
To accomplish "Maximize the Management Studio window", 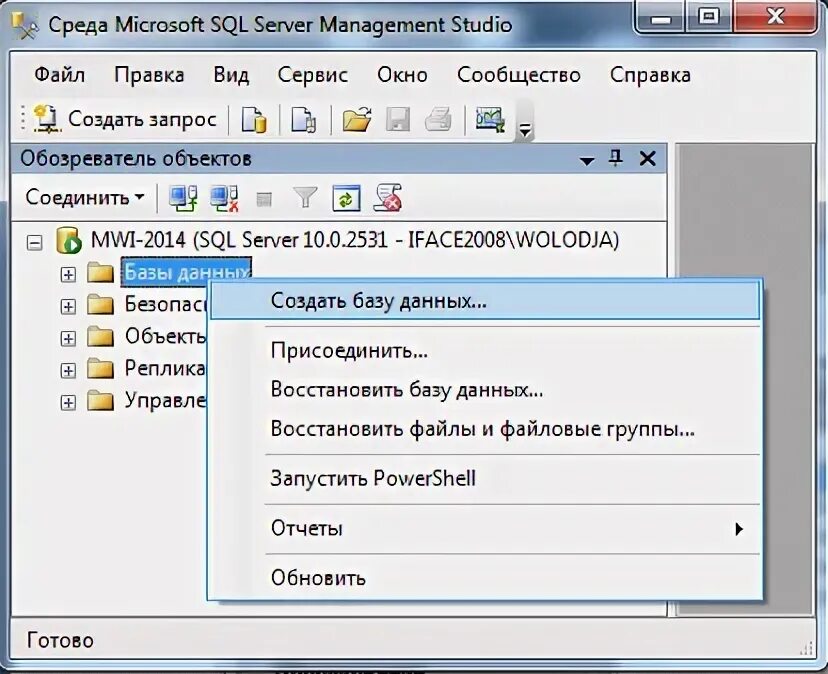I will point(709,18).
